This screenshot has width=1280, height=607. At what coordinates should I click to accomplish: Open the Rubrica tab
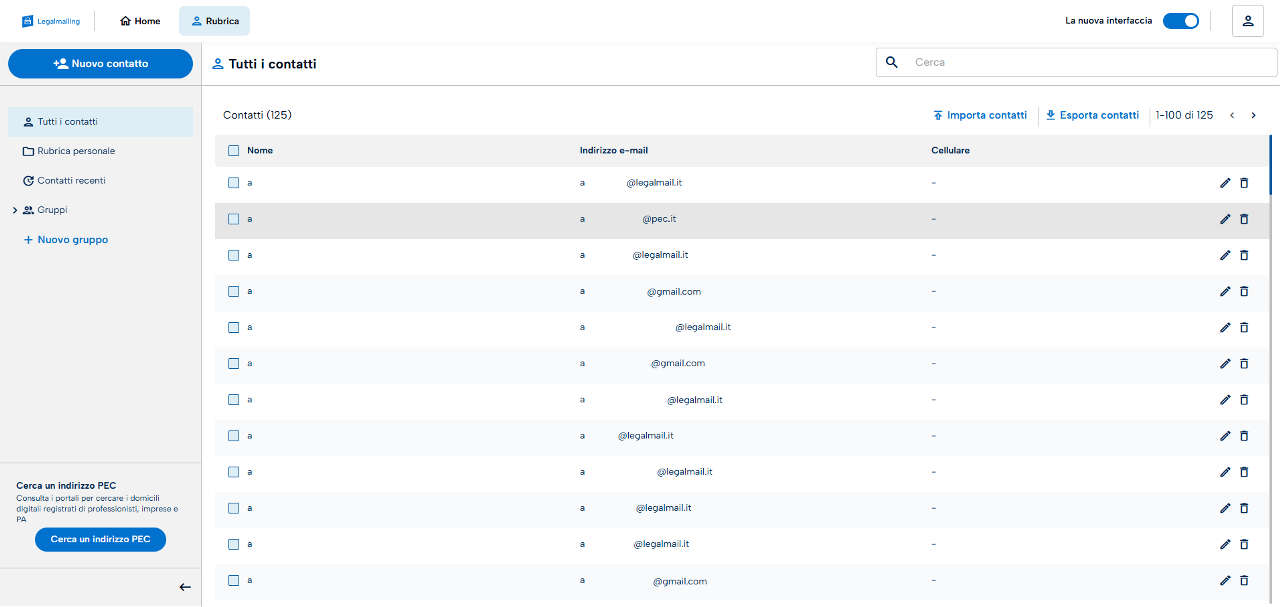215,21
